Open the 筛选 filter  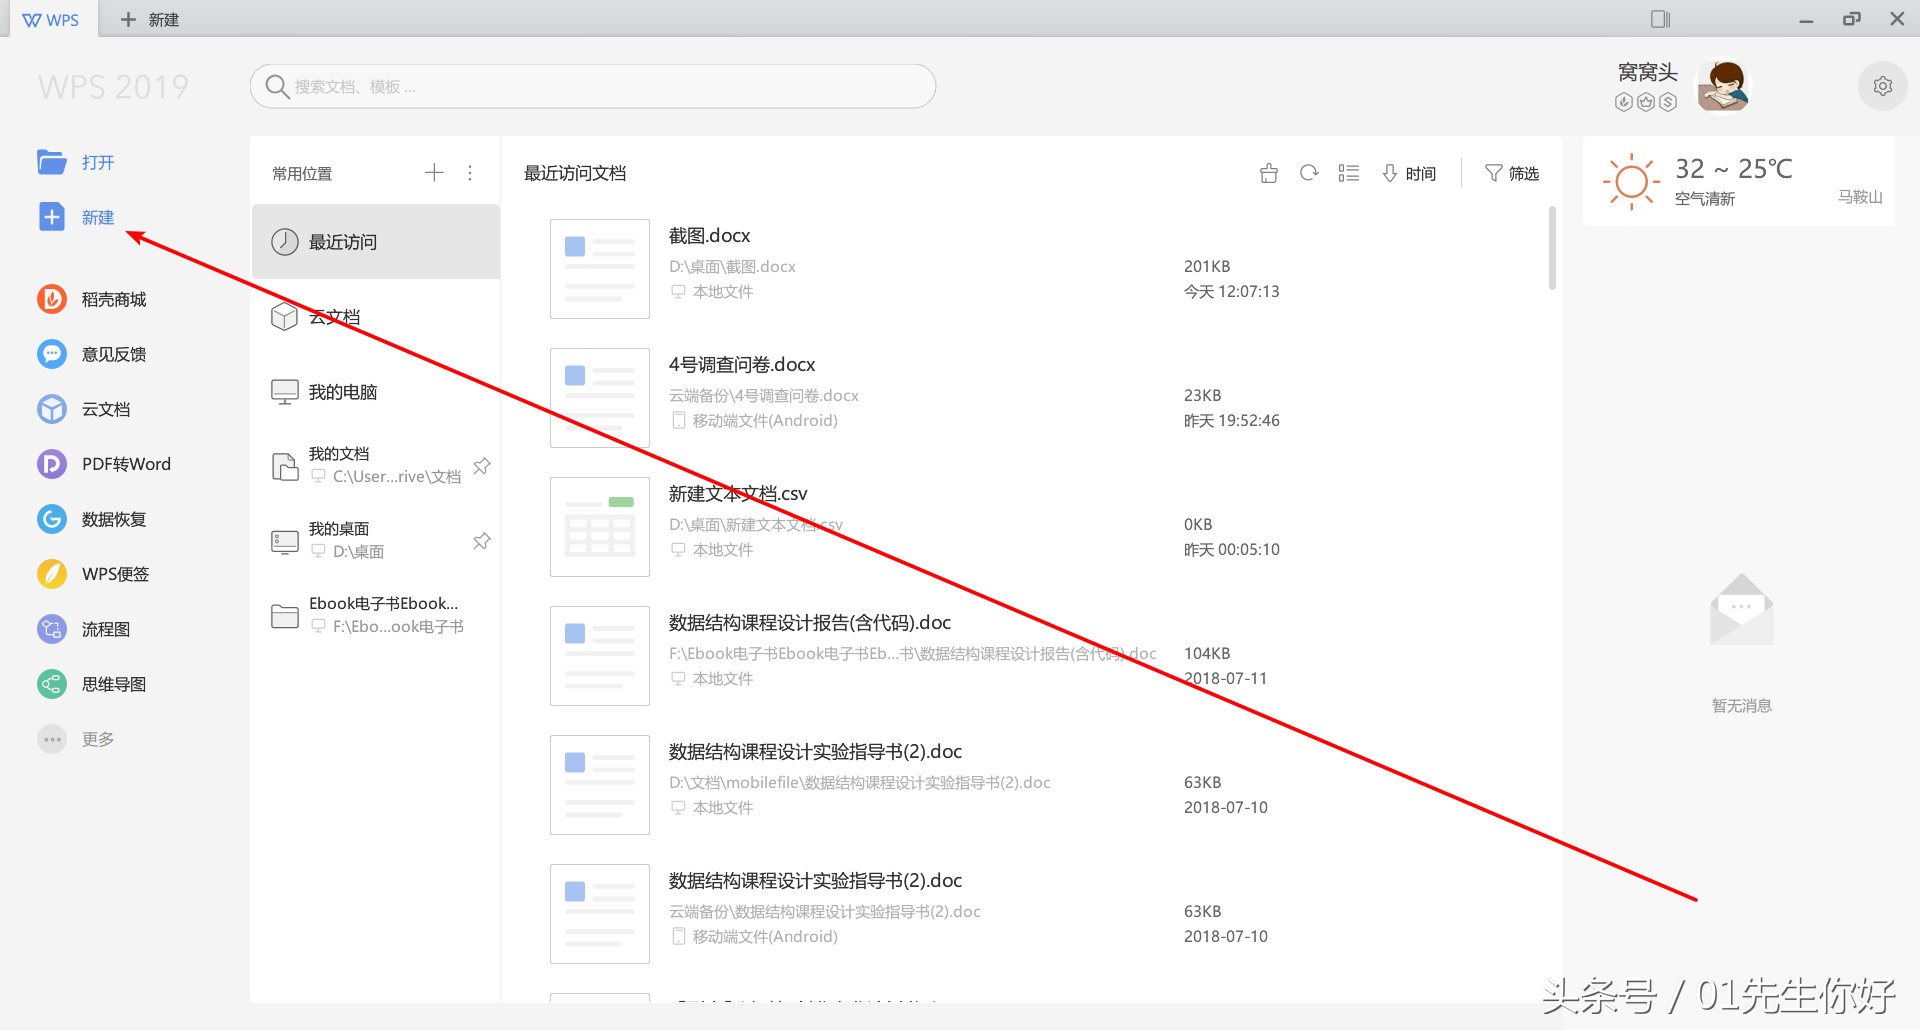(x=1512, y=173)
